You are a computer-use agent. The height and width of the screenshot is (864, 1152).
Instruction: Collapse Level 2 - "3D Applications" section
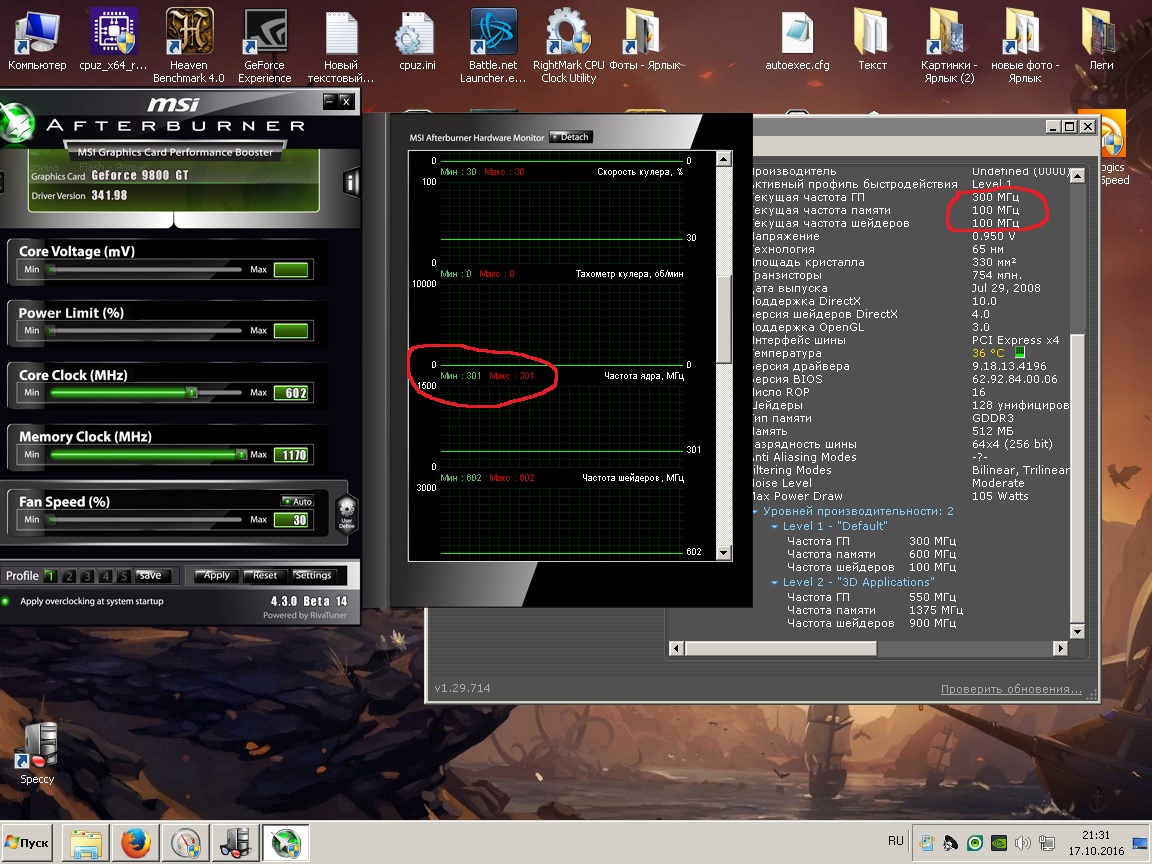(774, 582)
